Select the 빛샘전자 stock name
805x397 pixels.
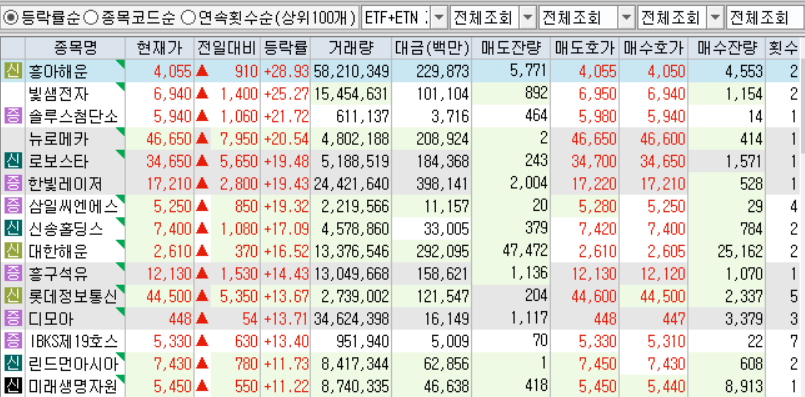[x=59, y=94]
